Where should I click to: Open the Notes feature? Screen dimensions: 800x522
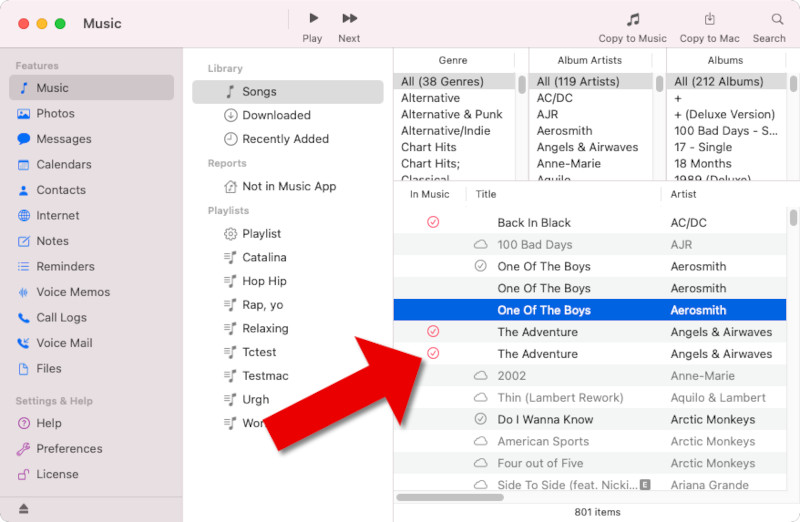[91, 241]
